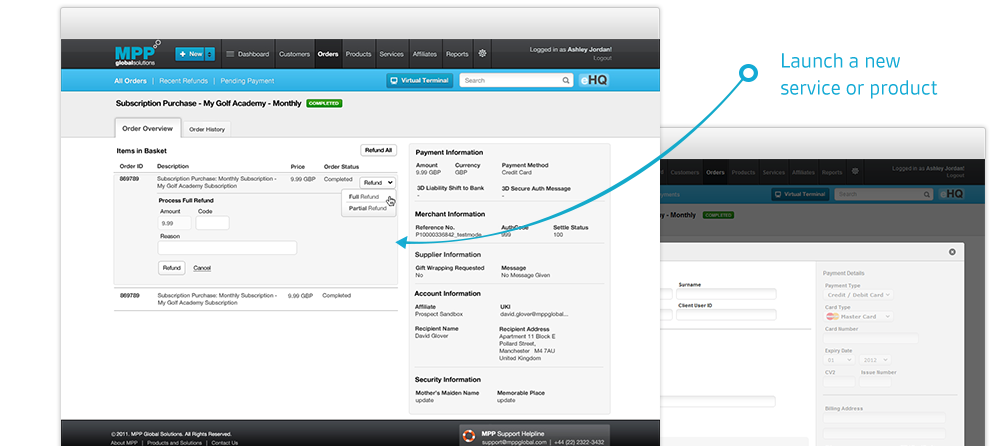The width and height of the screenshot is (1002, 446).
Task: Open settings via the gear icon
Action: click(x=482, y=54)
